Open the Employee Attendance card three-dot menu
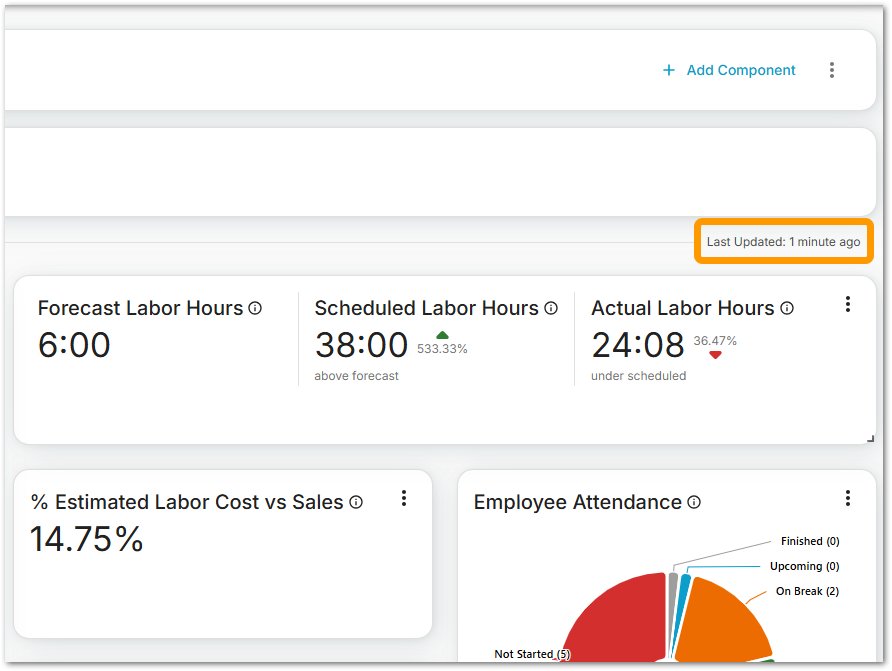892x671 pixels. tap(848, 498)
